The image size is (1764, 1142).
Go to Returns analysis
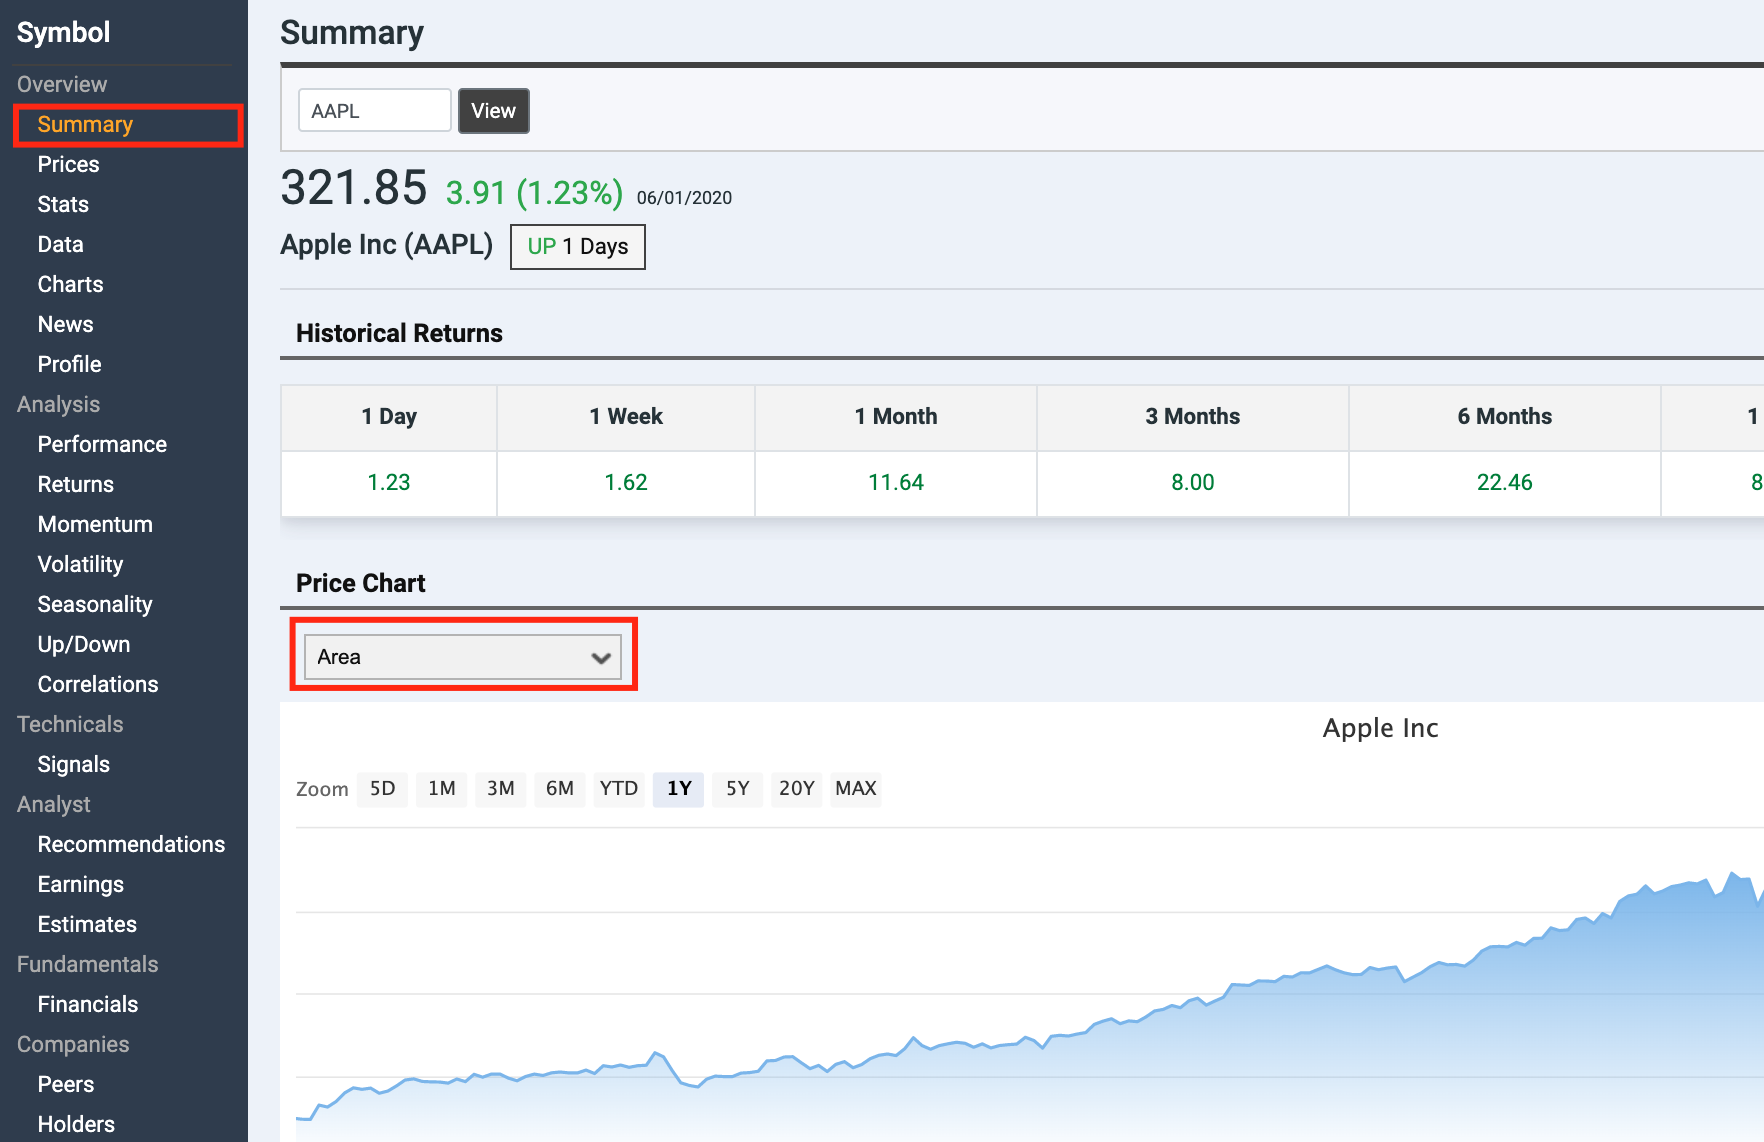click(75, 485)
